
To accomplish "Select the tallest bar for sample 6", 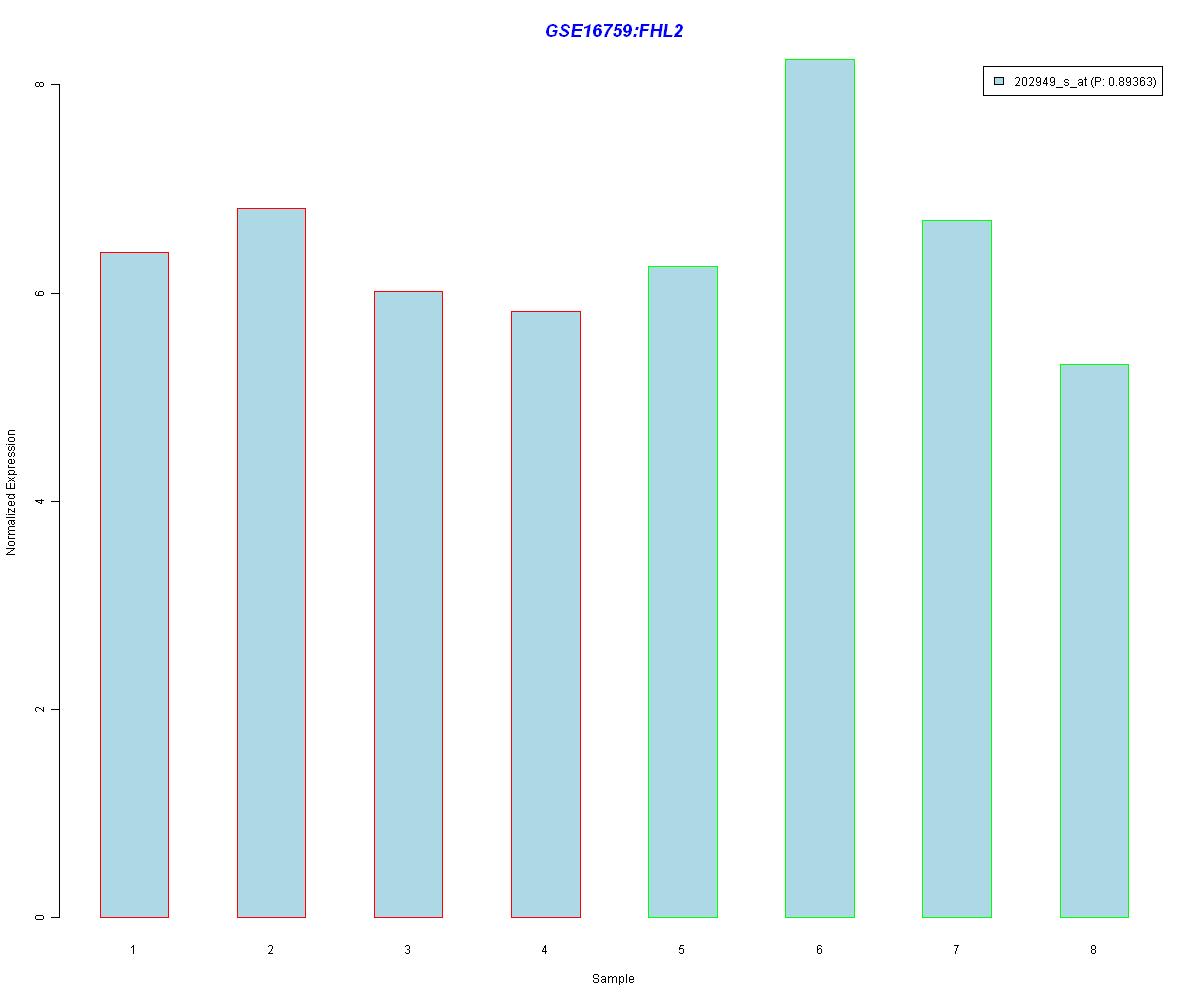I will tap(820, 488).
